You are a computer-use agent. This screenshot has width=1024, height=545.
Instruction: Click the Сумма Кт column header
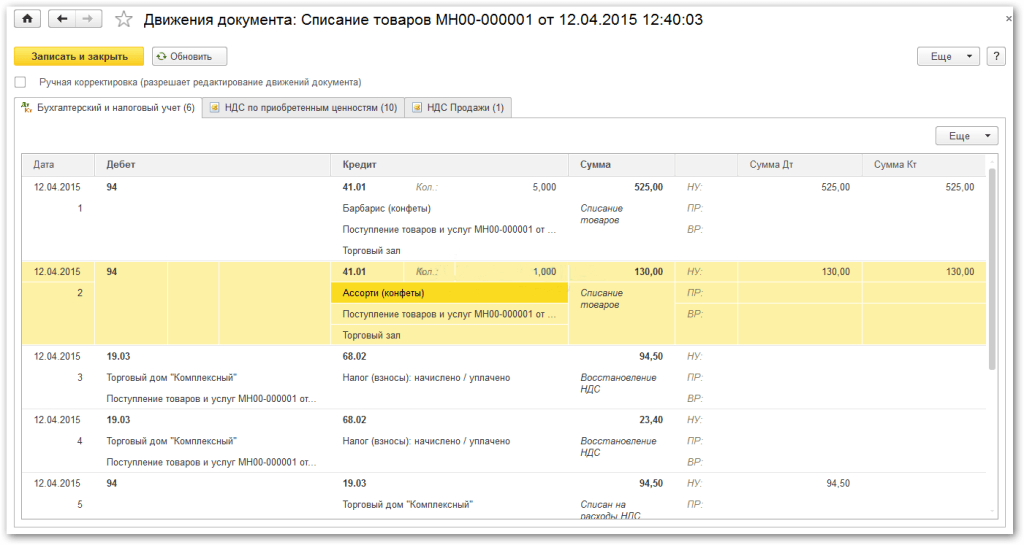point(894,164)
